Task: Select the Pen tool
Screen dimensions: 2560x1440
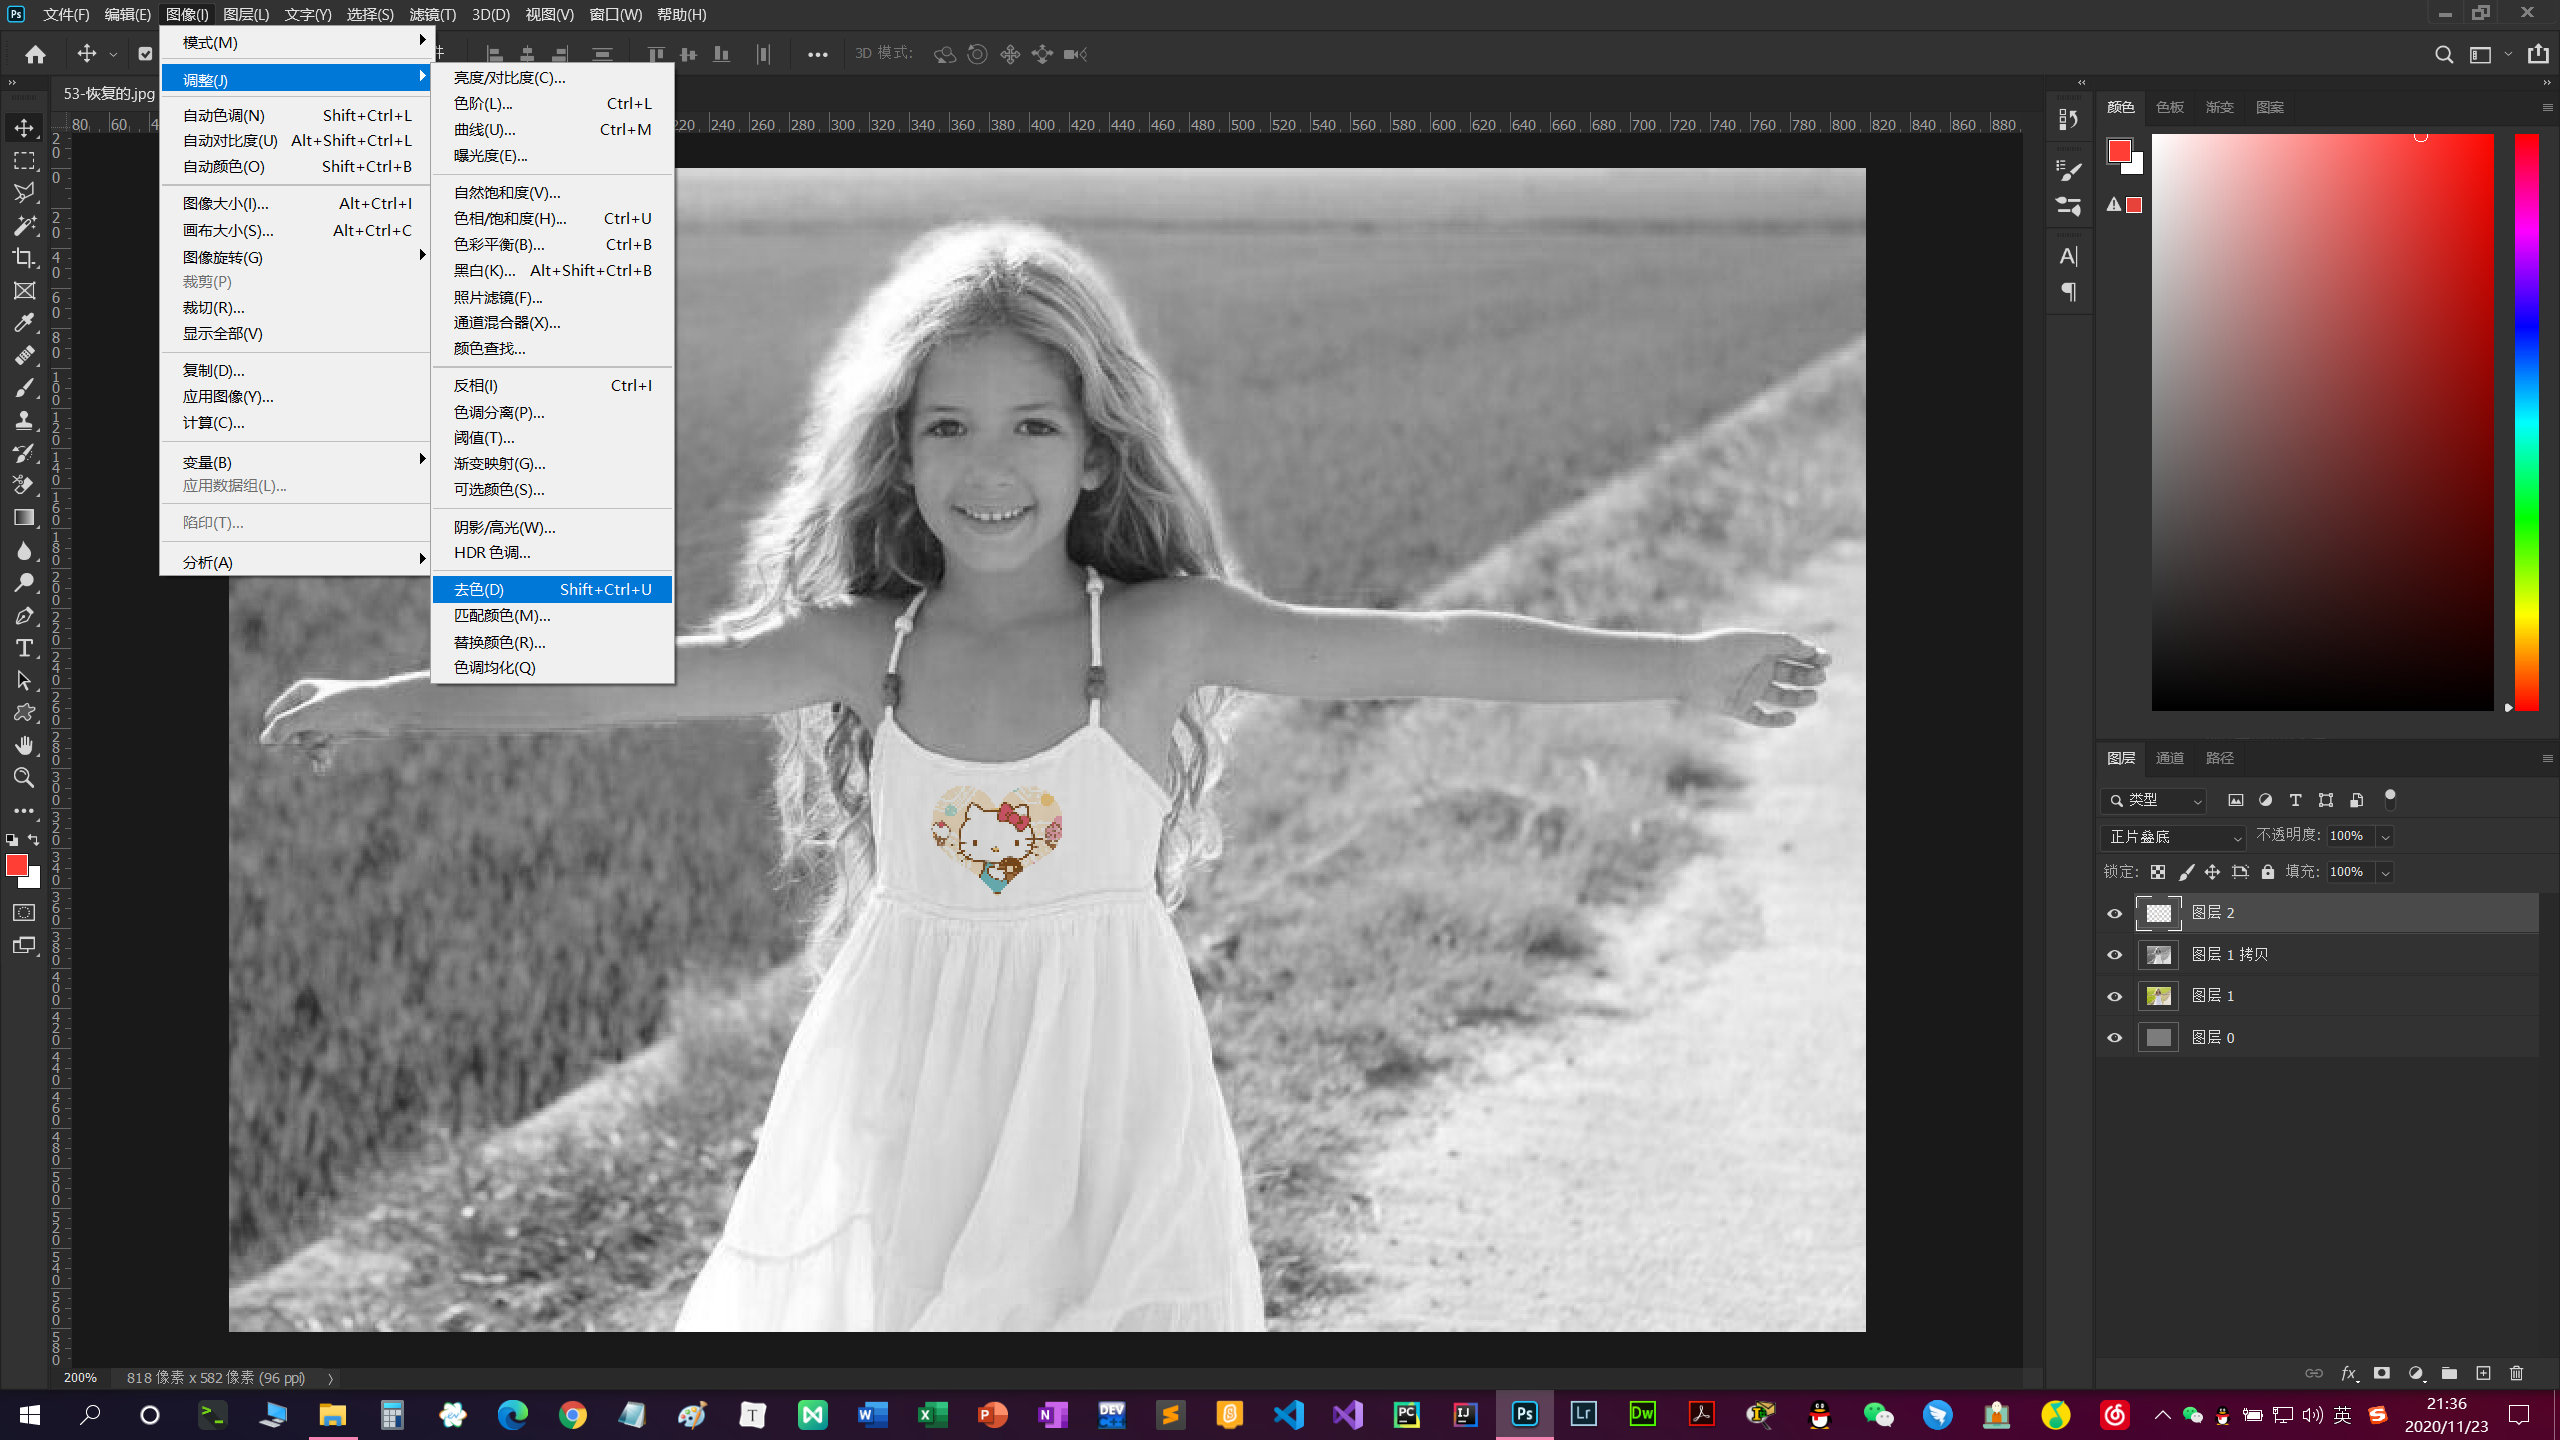Action: [24, 616]
